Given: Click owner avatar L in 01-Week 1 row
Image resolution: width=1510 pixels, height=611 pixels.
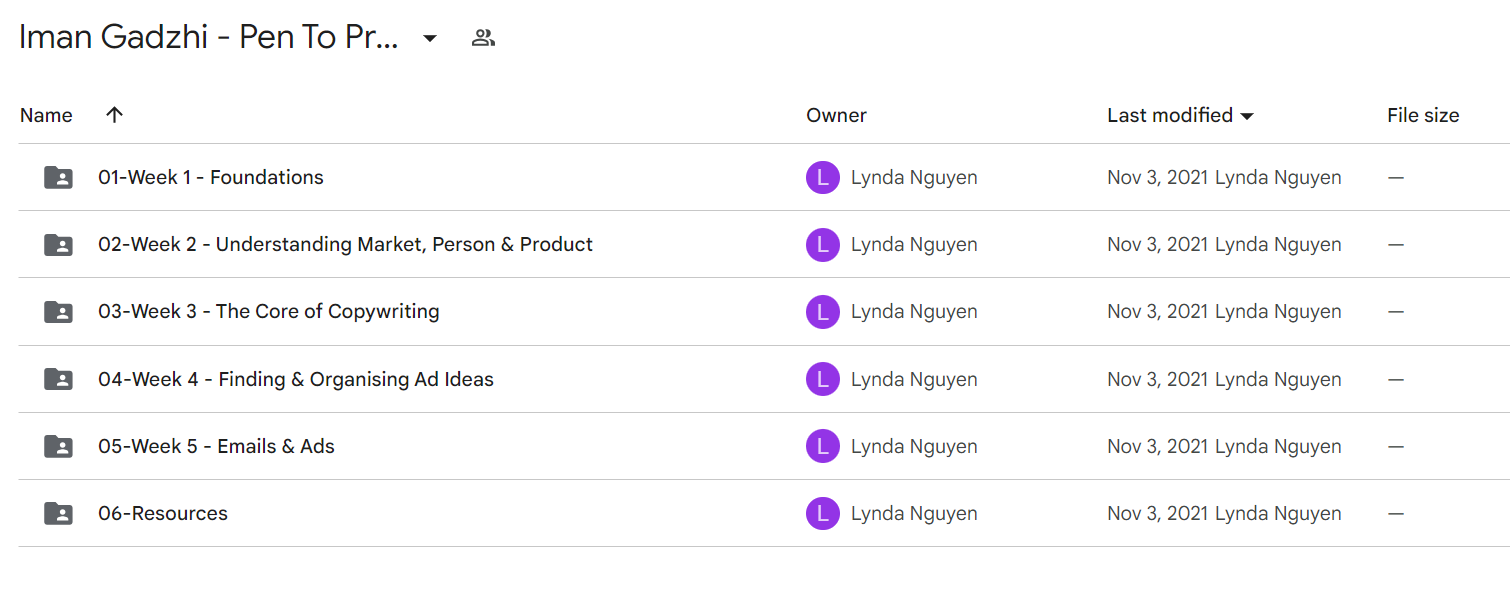Looking at the screenshot, I should [x=823, y=178].
